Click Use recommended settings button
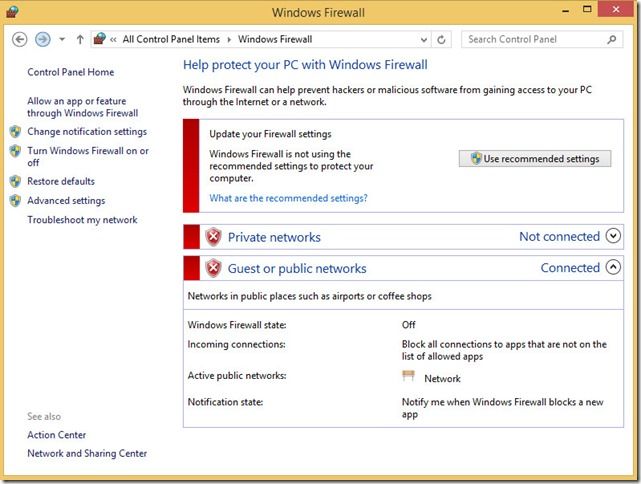641x484 pixels. (x=535, y=159)
